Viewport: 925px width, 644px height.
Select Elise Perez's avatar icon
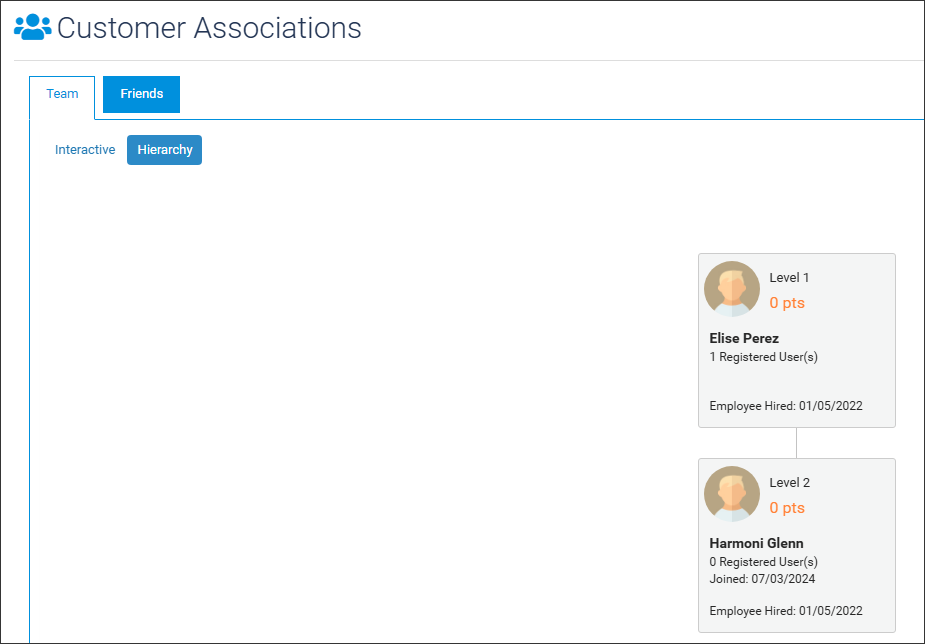click(732, 289)
